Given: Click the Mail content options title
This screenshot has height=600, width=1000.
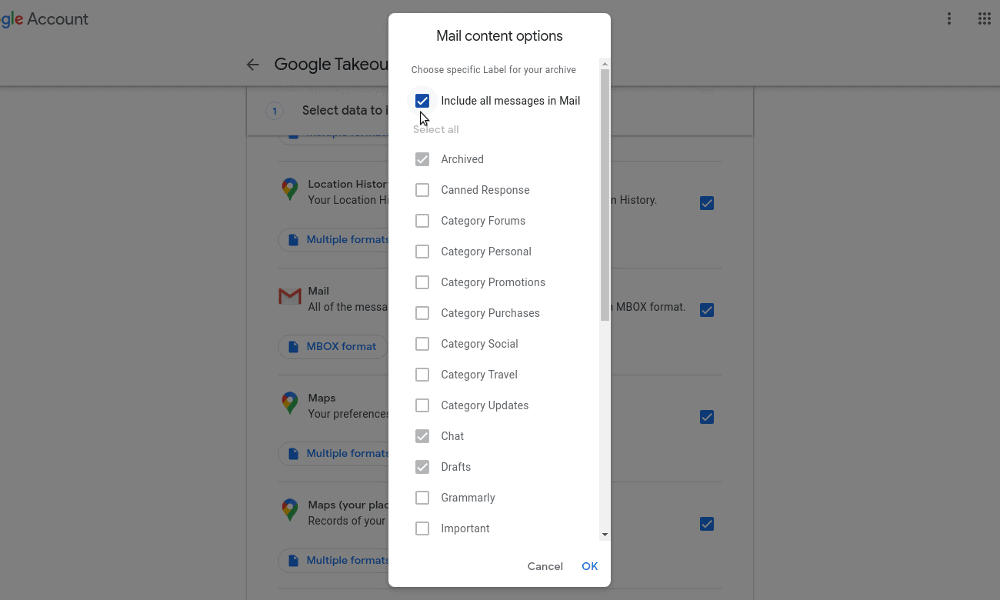Looking at the screenshot, I should (499, 36).
